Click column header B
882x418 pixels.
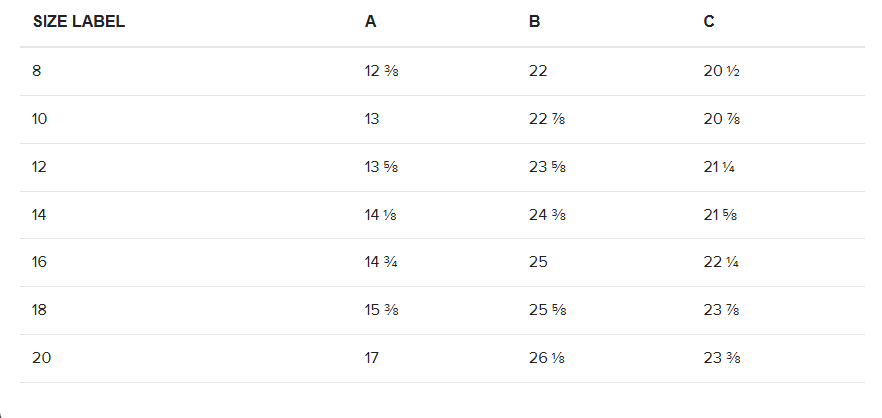534,22
